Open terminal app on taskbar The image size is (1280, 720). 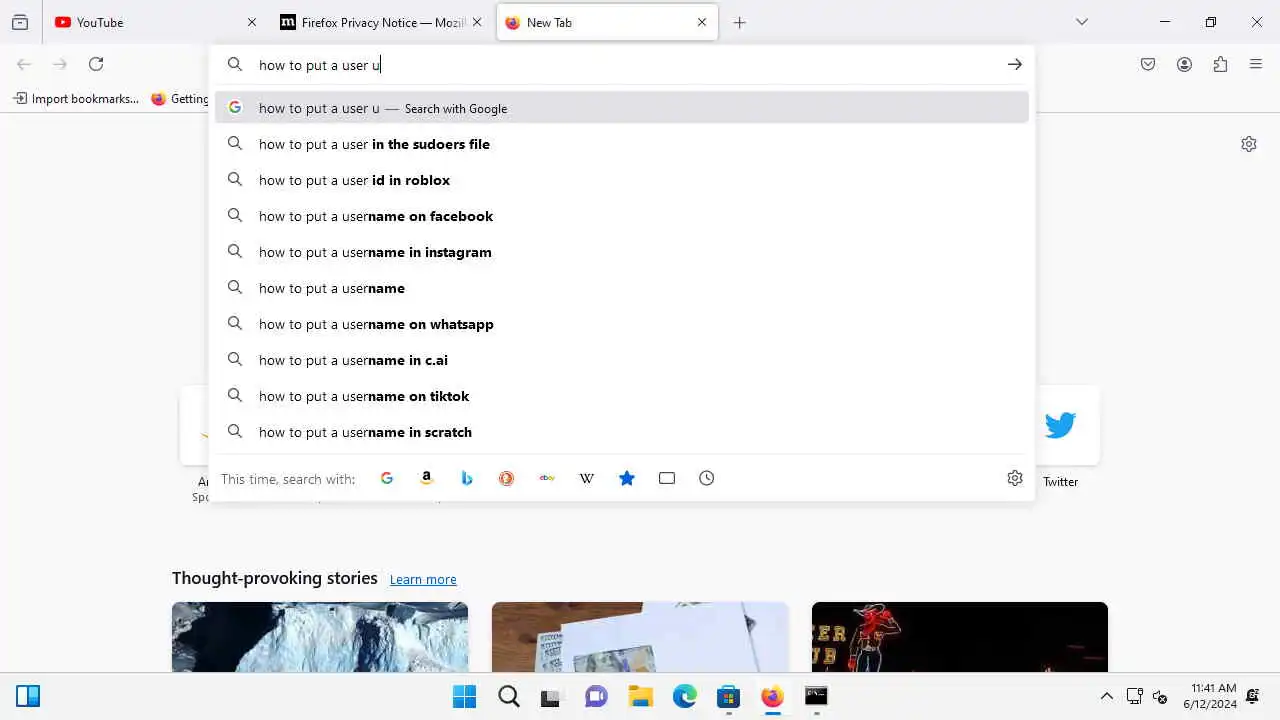click(816, 696)
